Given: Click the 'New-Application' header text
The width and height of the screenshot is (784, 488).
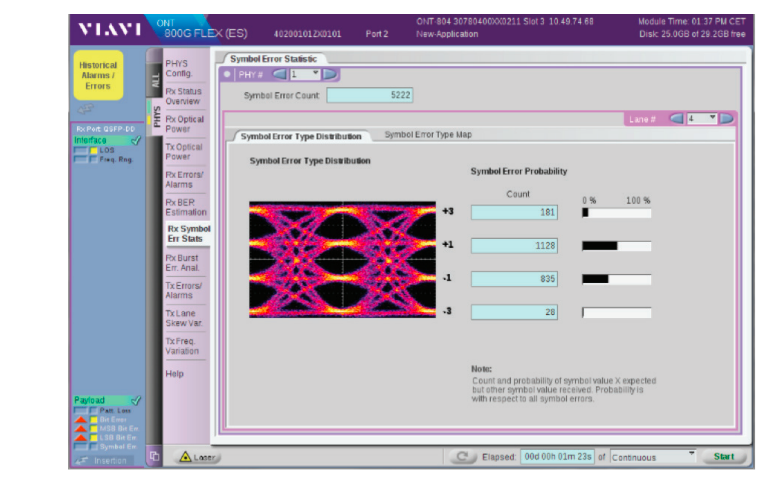Looking at the screenshot, I should (447, 34).
